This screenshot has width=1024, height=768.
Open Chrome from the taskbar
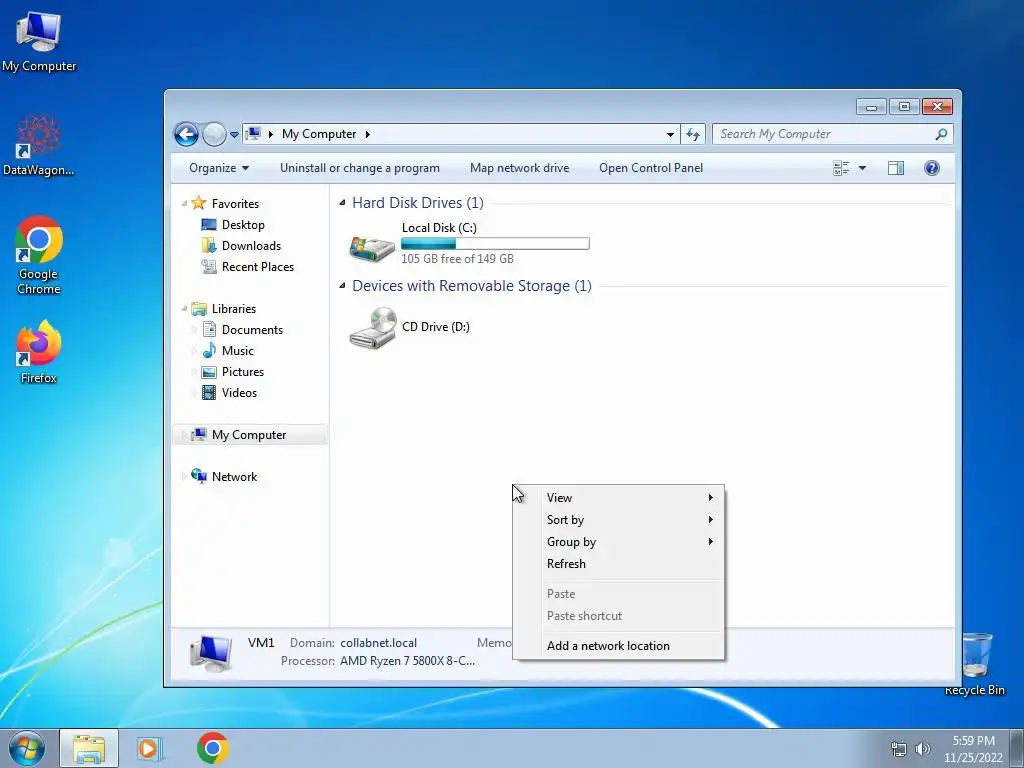[212, 748]
